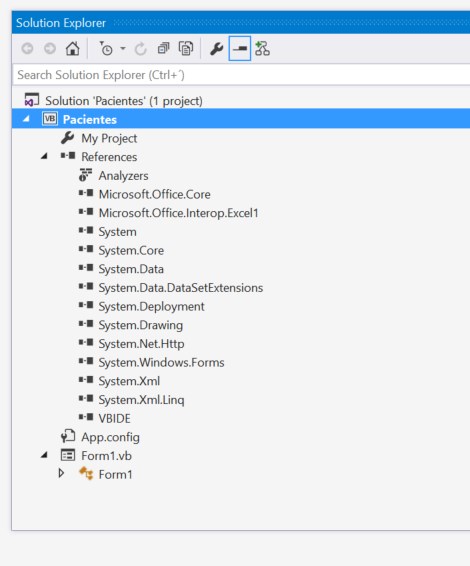
Task: Click the Search Solution Explorer field
Action: coord(241,75)
